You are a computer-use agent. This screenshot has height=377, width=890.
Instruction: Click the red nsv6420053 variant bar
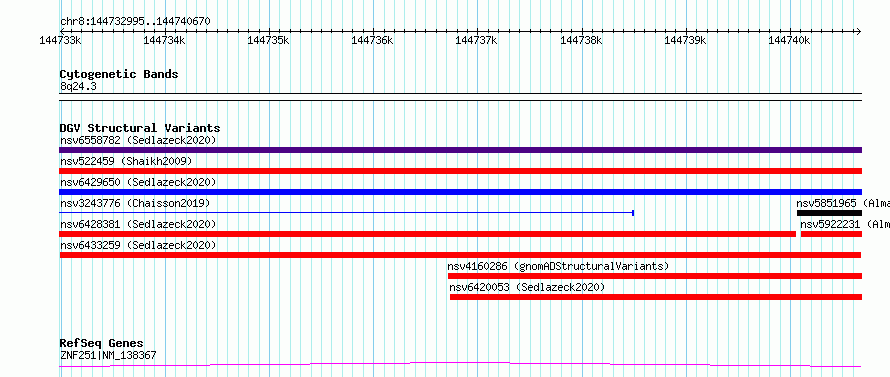pos(656,297)
